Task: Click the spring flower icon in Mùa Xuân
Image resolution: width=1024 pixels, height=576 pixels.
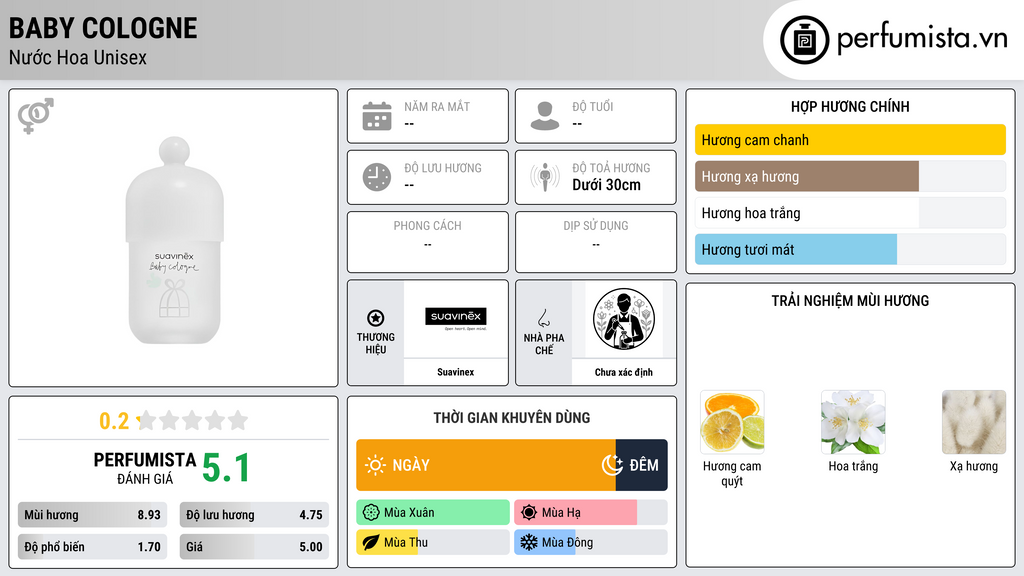Action: (371, 513)
